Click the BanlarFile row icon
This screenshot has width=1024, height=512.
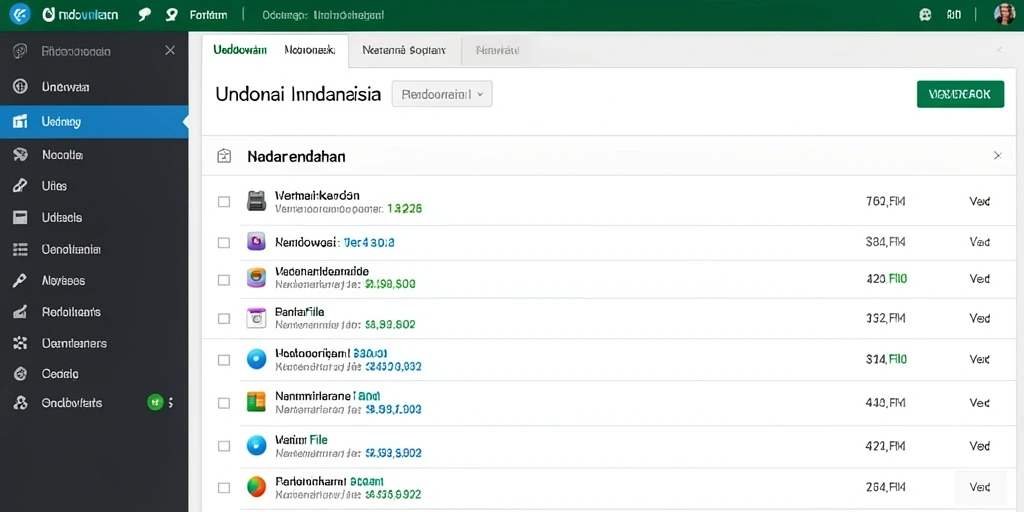click(257, 318)
